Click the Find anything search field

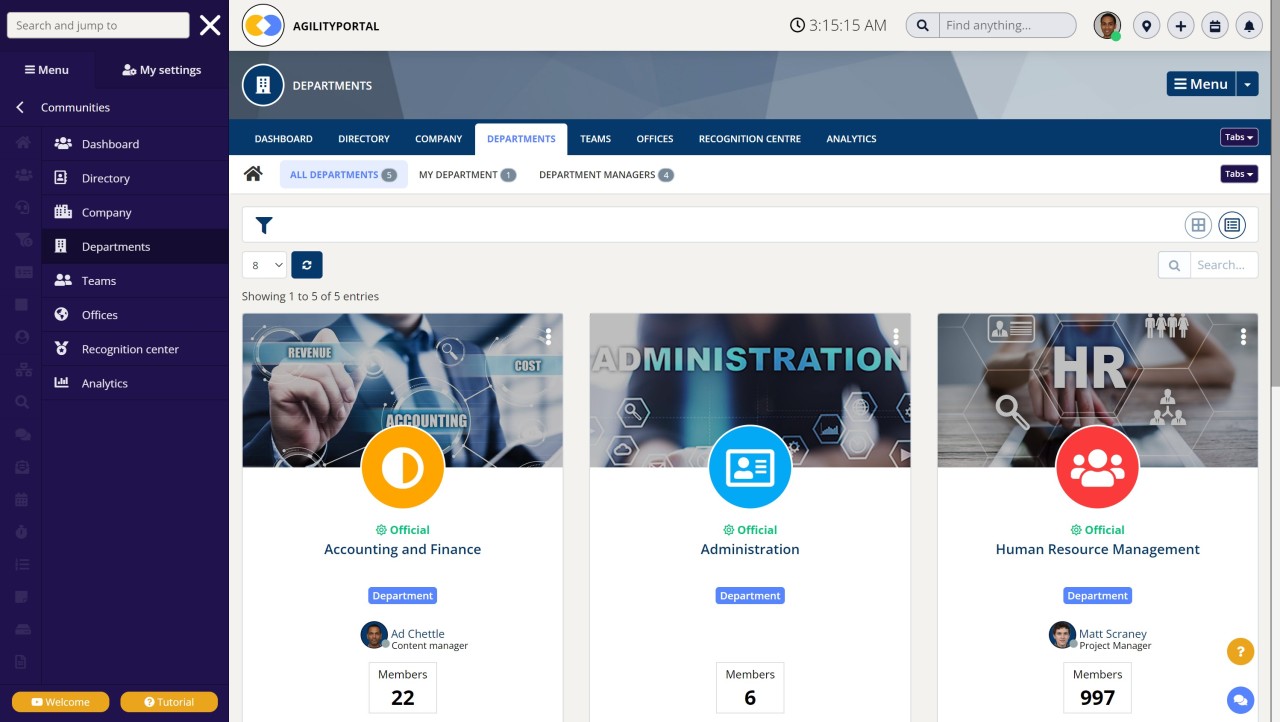coord(1005,25)
